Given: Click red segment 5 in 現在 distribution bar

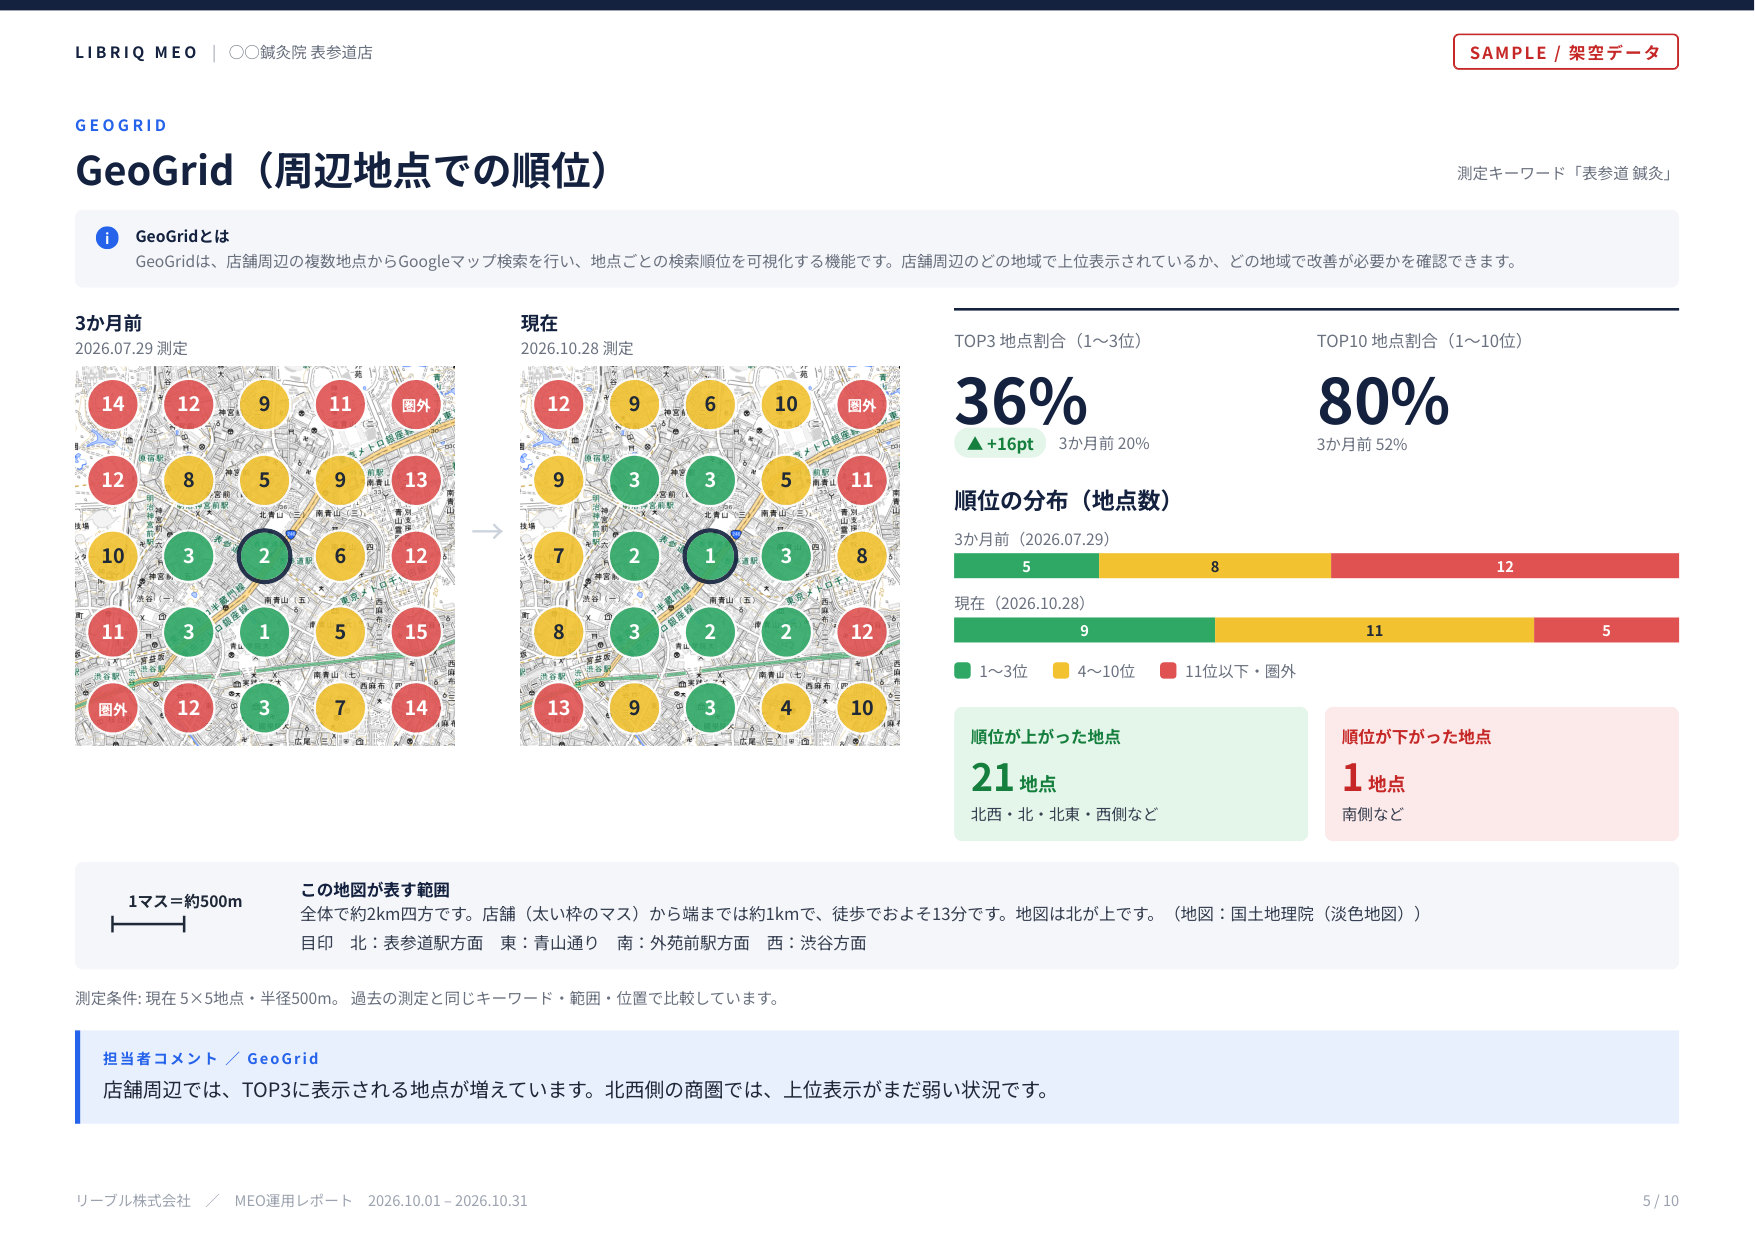Looking at the screenshot, I should click(x=1606, y=630).
